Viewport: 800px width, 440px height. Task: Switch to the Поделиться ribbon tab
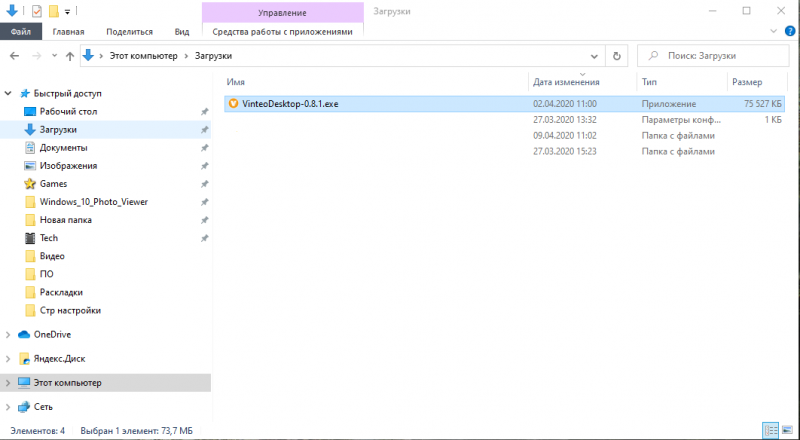pos(130,32)
